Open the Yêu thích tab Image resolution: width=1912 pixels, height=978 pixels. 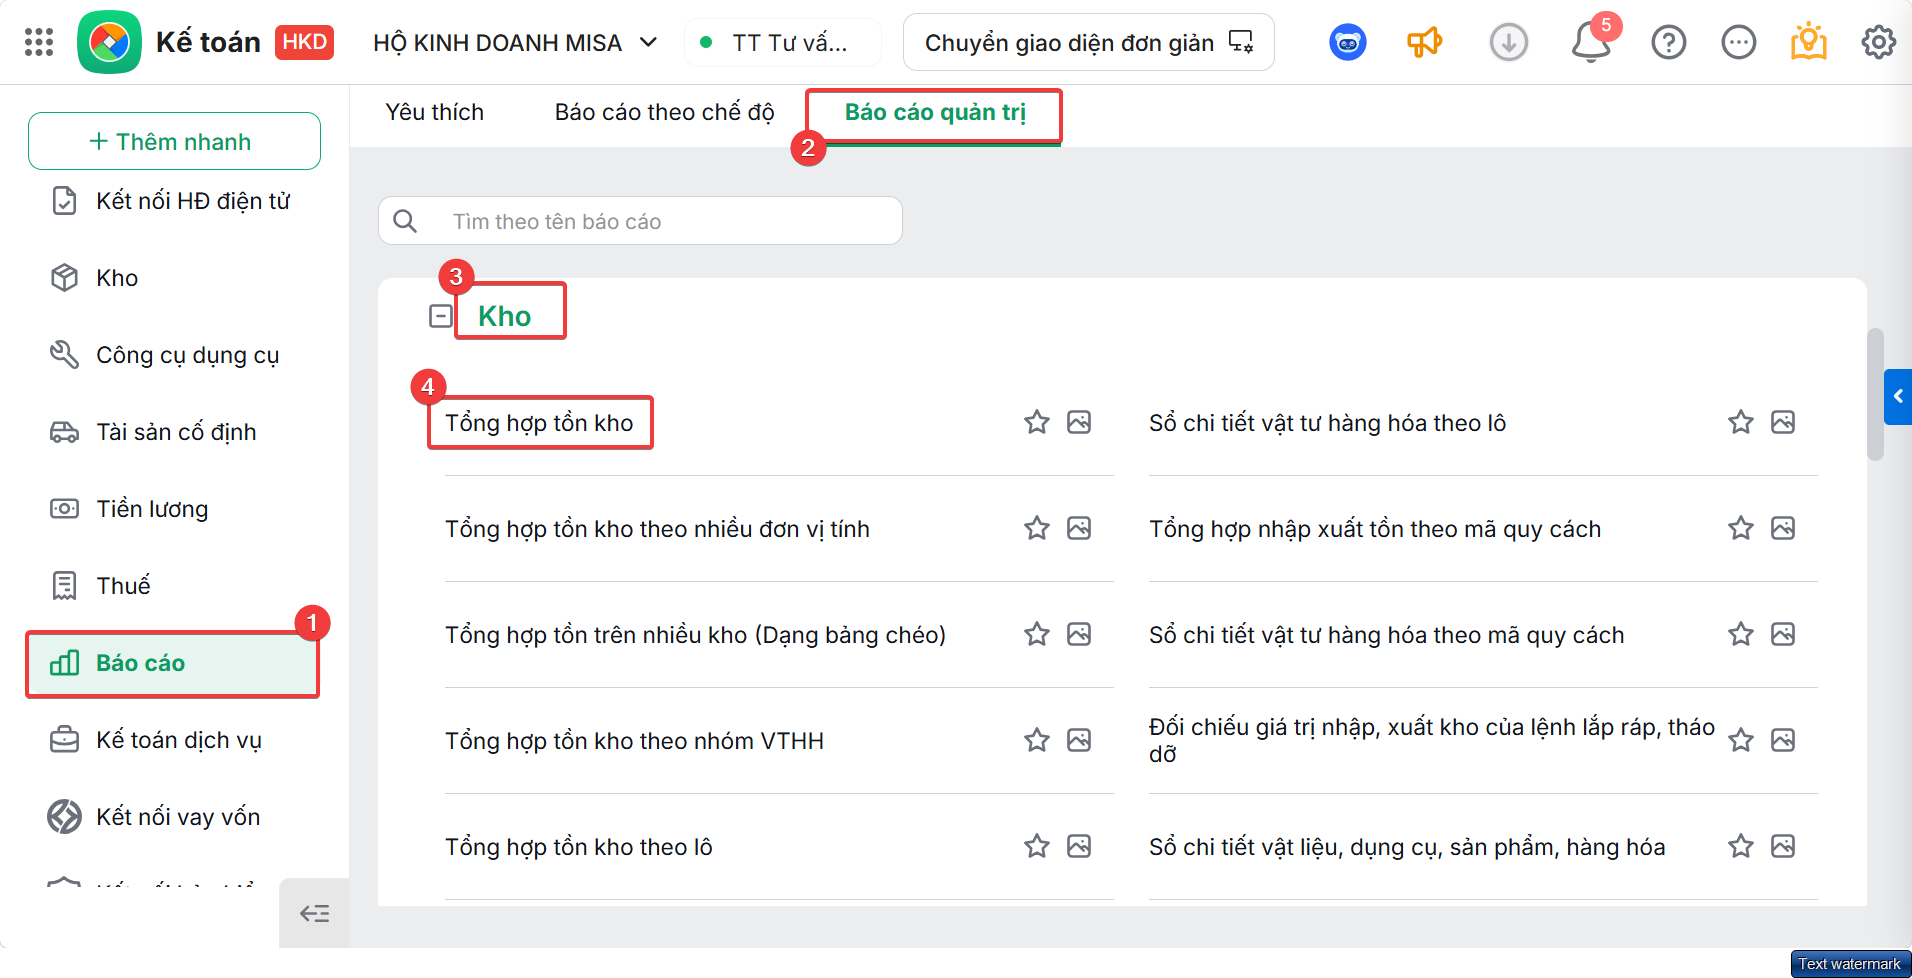(x=435, y=112)
